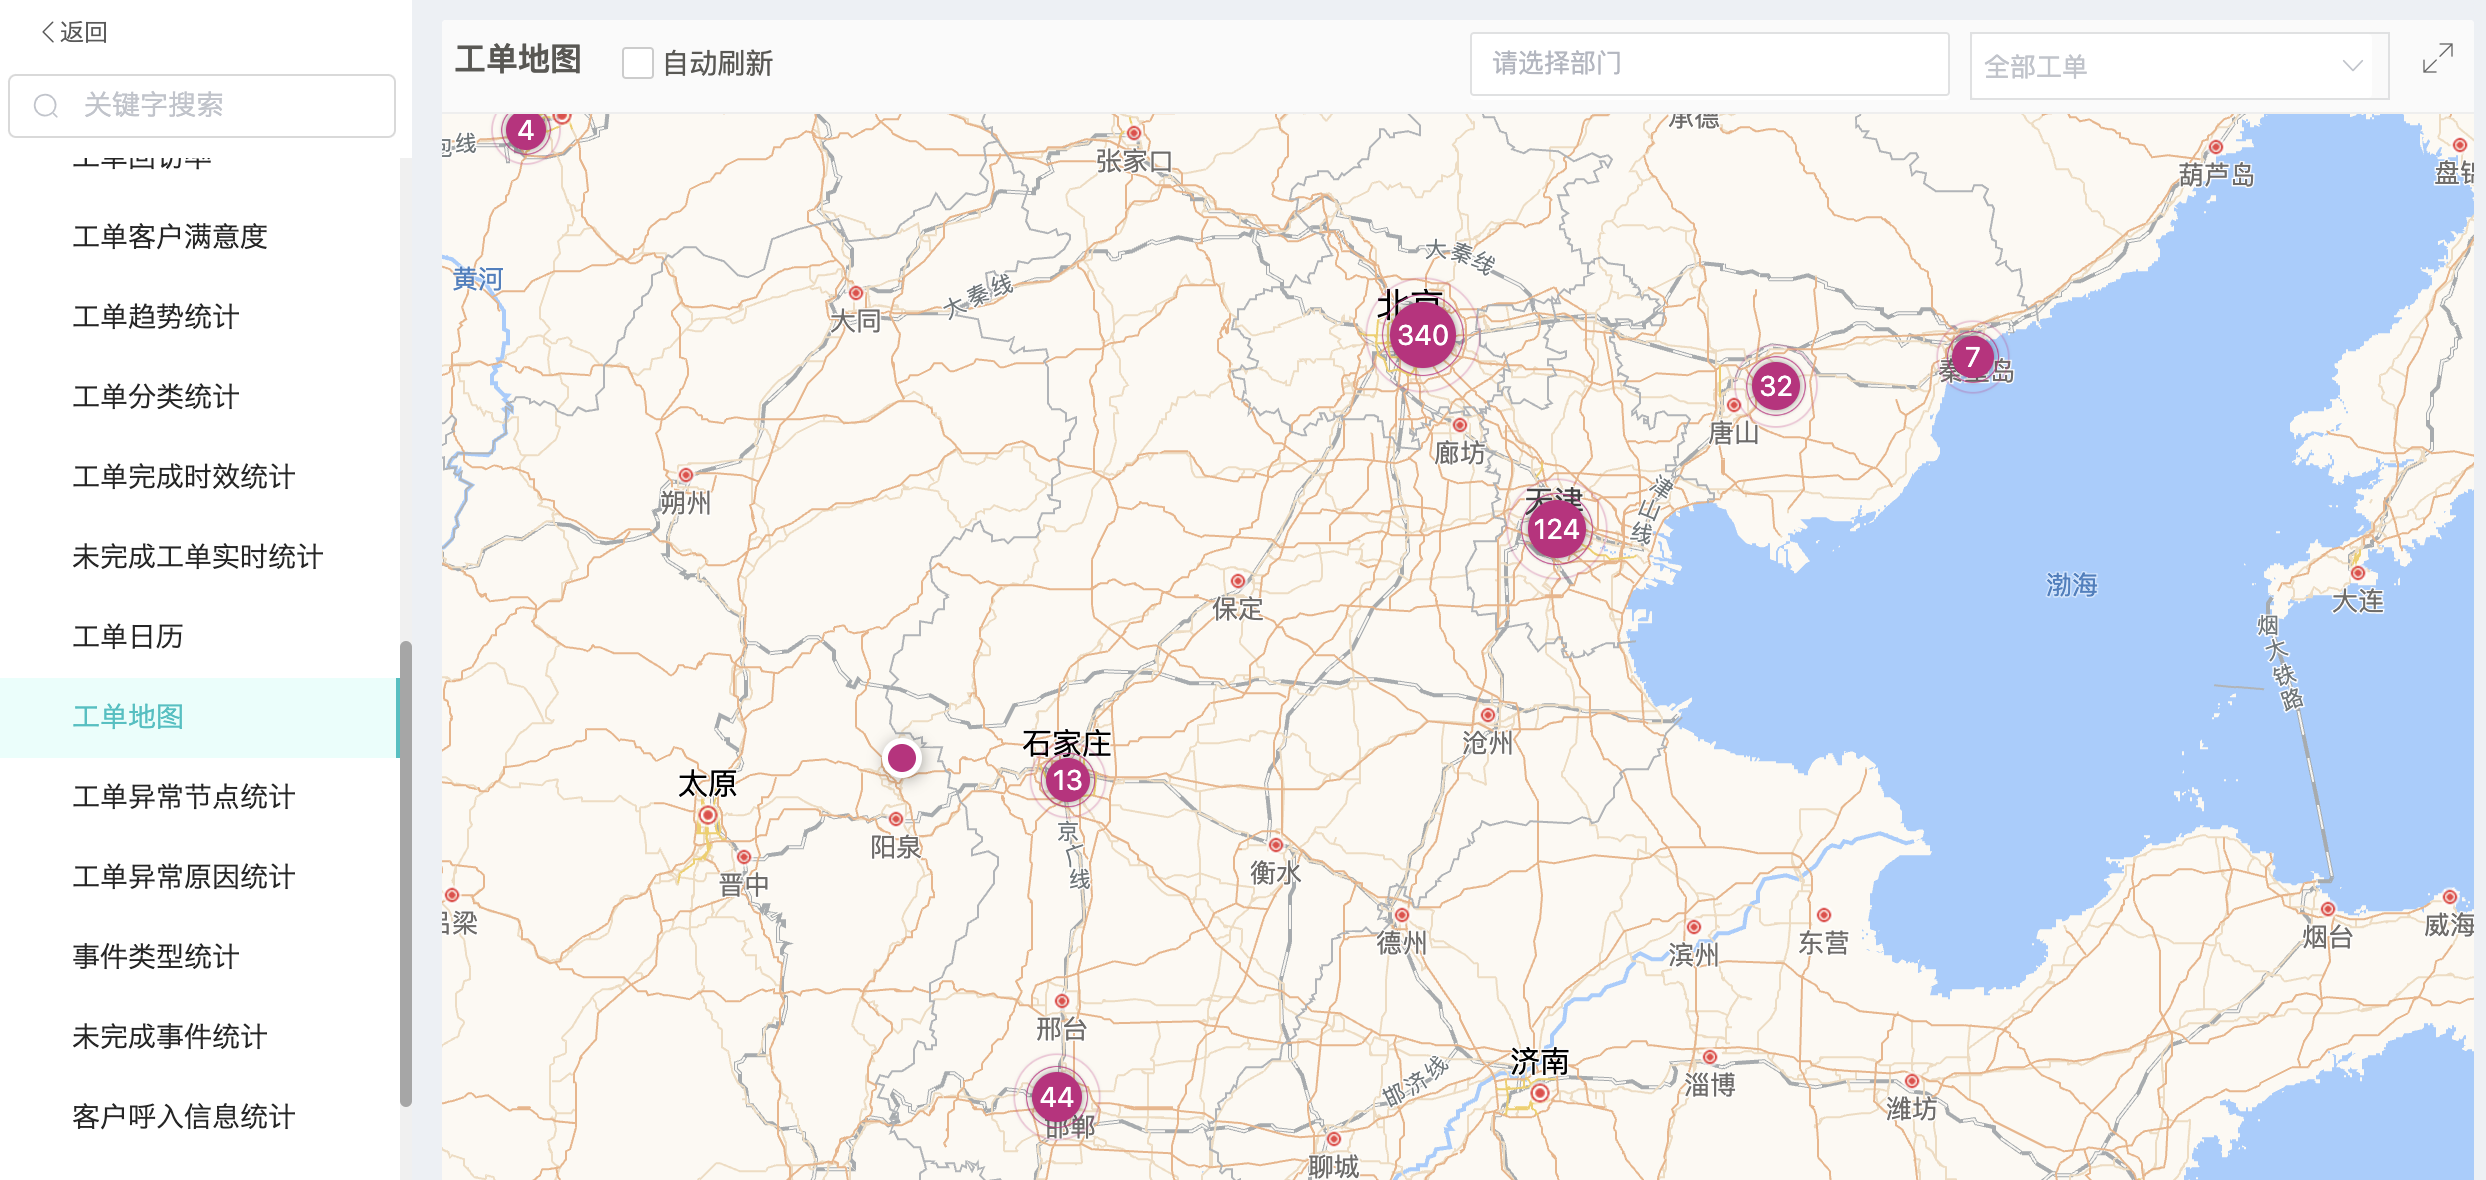Click the 13 cluster marker at Shijiazhuang
Screen dimensions: 2486x1180
coord(1067,780)
